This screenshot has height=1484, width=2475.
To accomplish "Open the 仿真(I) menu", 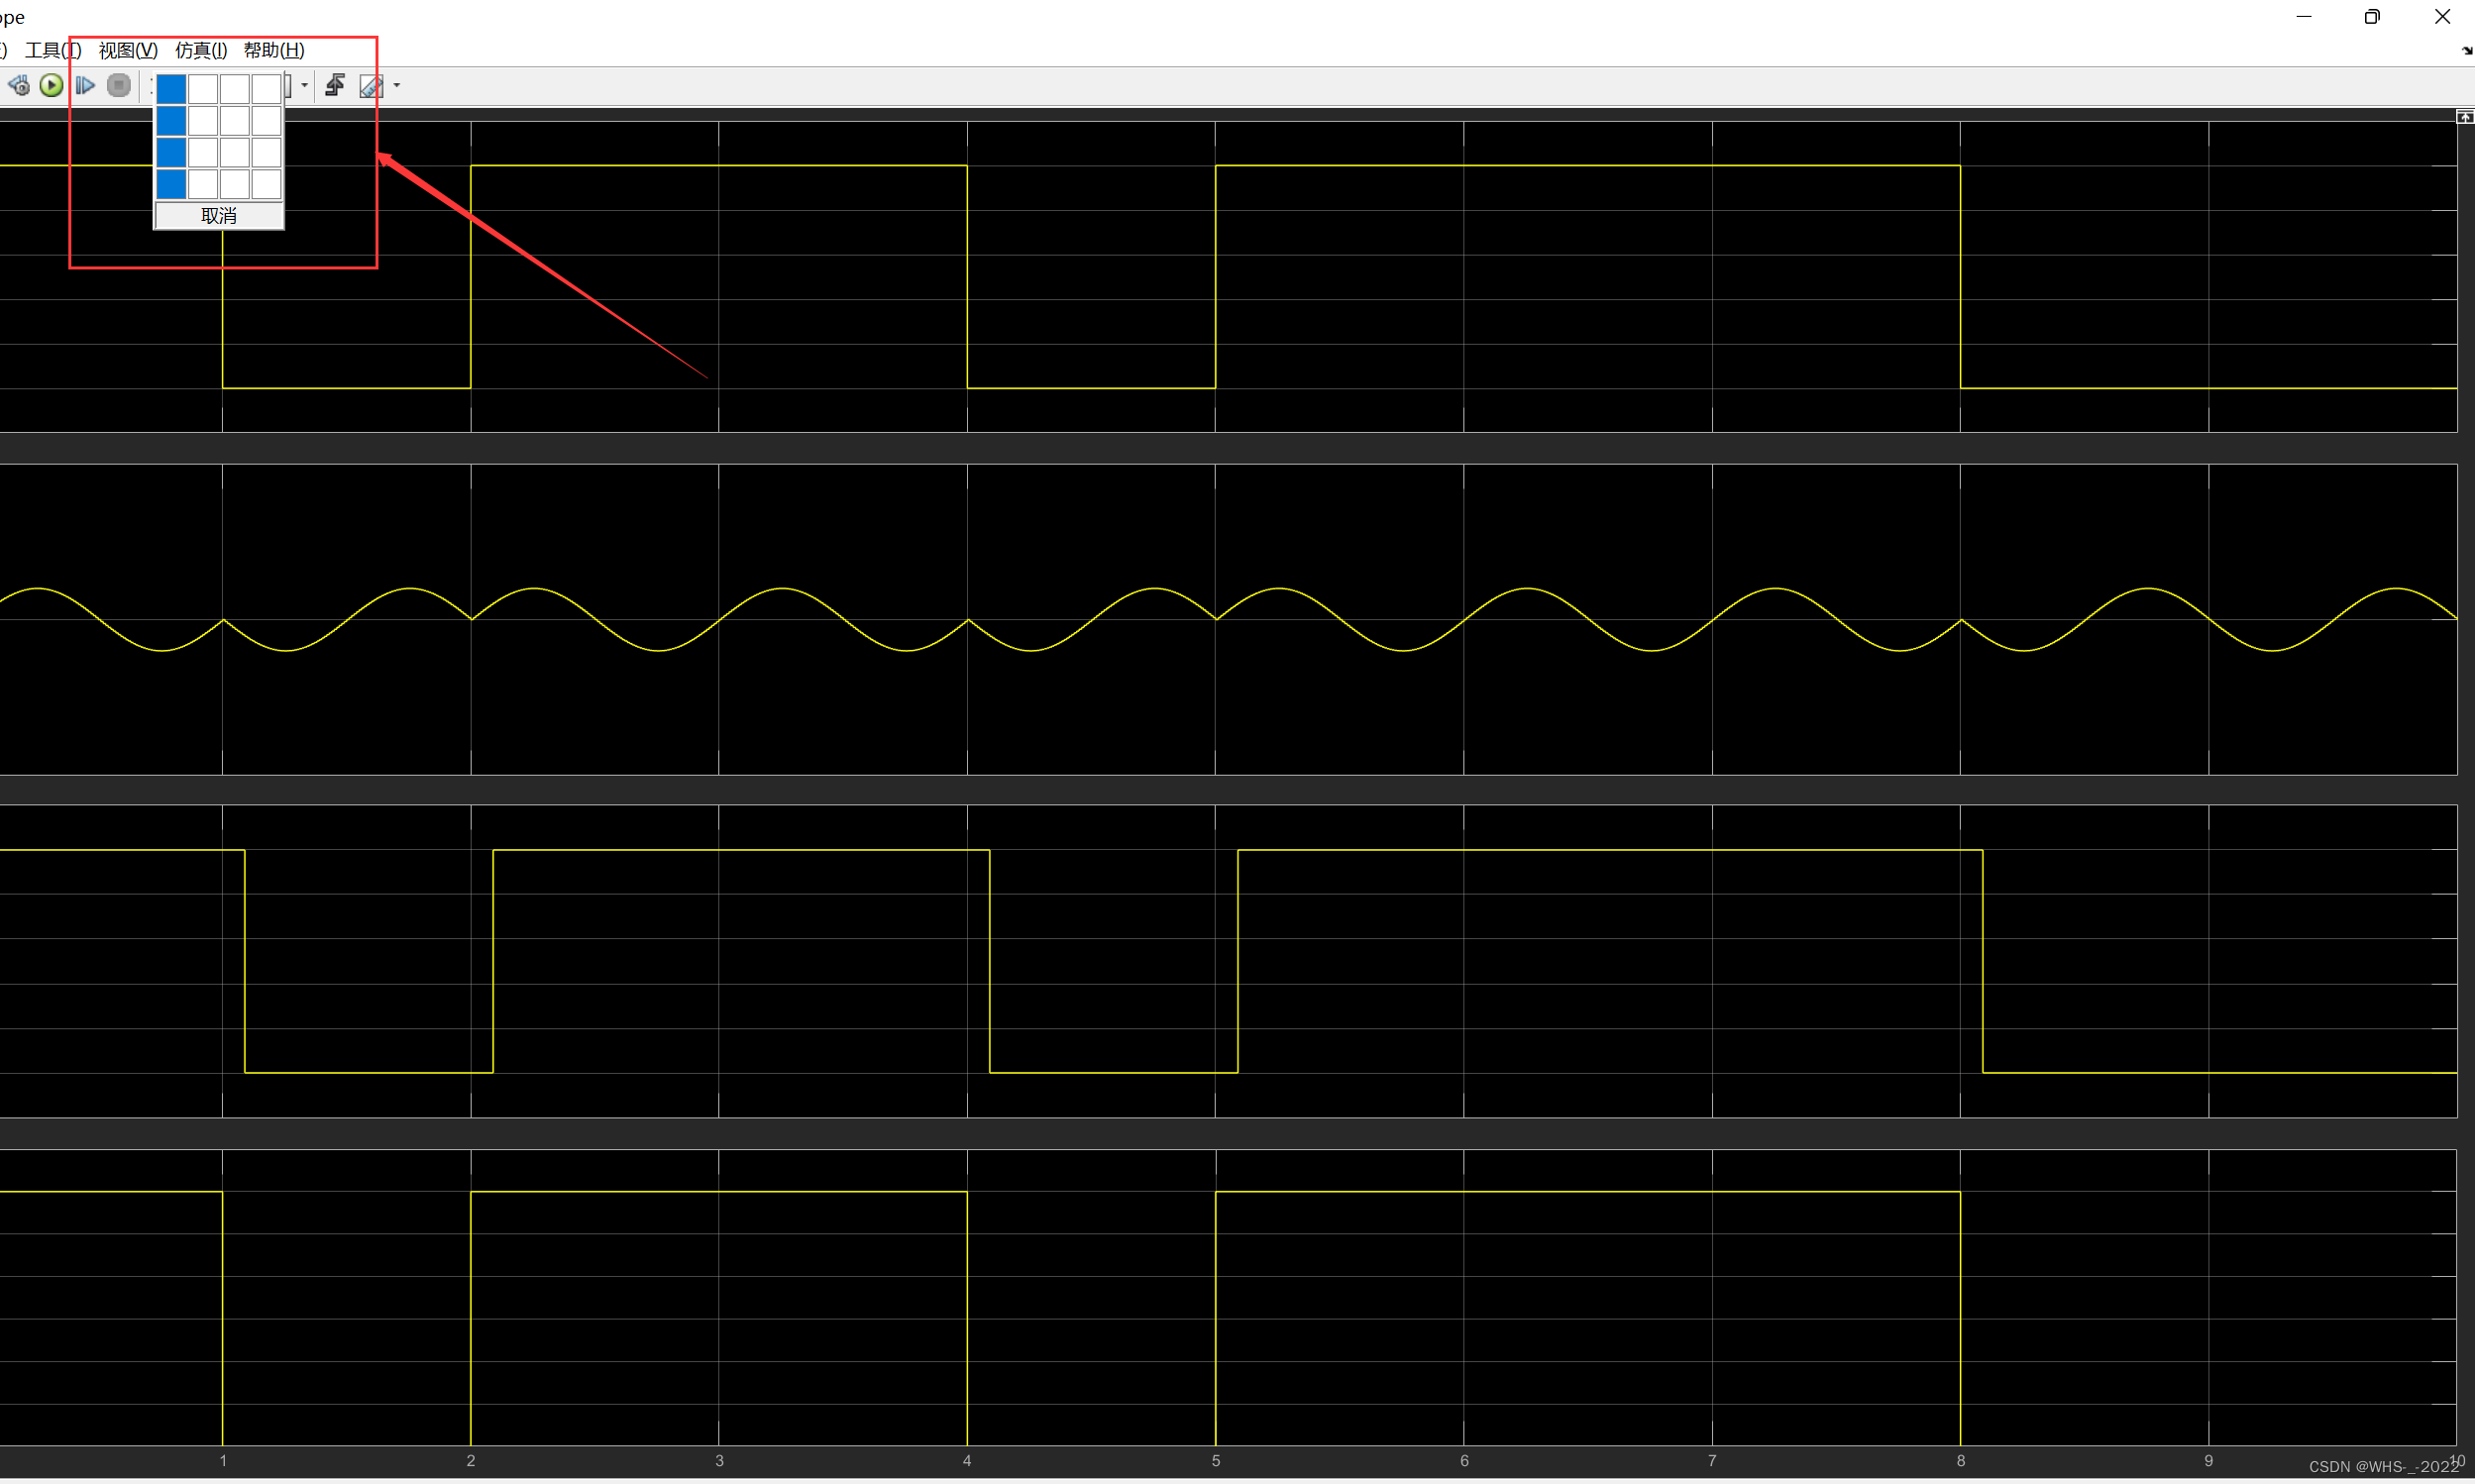I will [x=200, y=50].
